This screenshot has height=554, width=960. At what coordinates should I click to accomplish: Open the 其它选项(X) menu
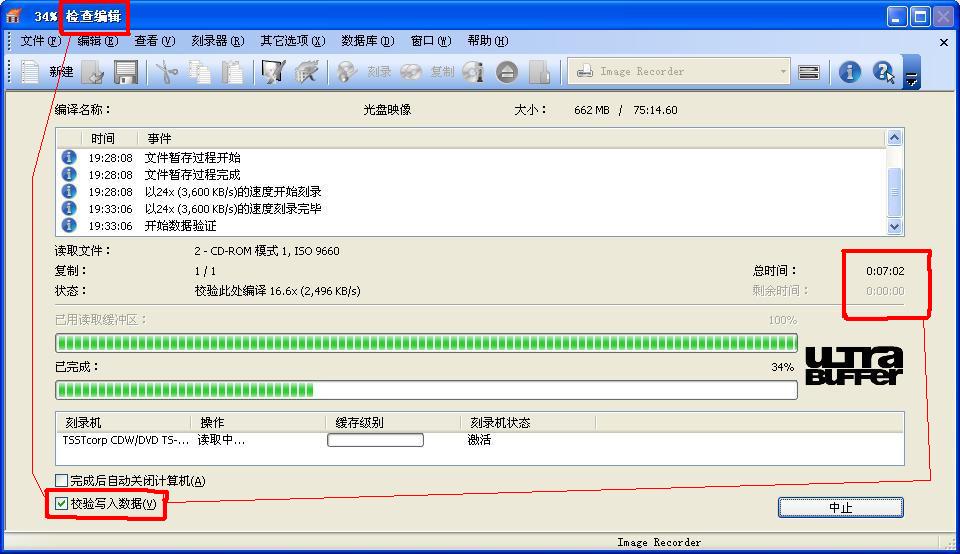point(293,41)
